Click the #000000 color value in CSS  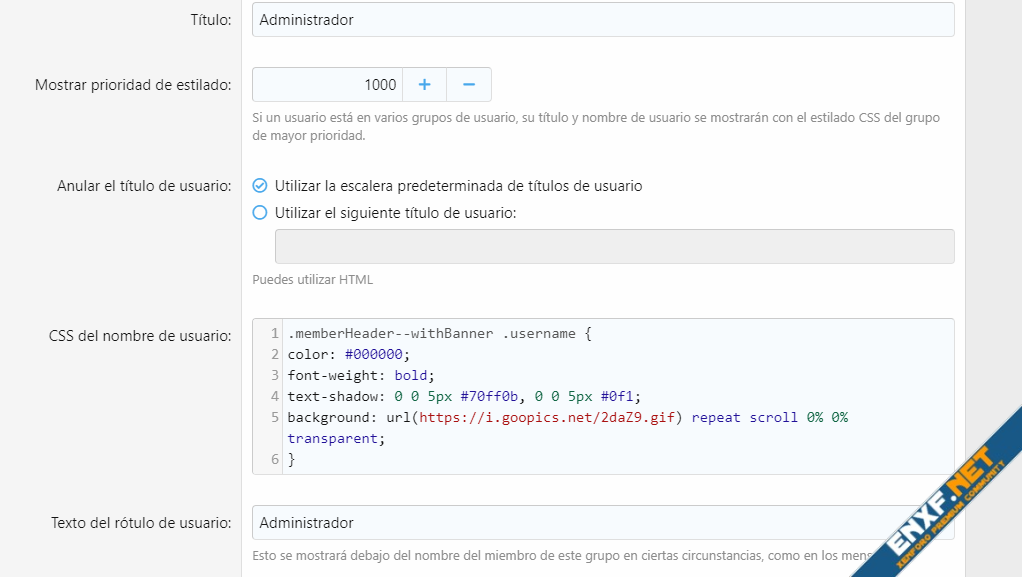click(377, 355)
